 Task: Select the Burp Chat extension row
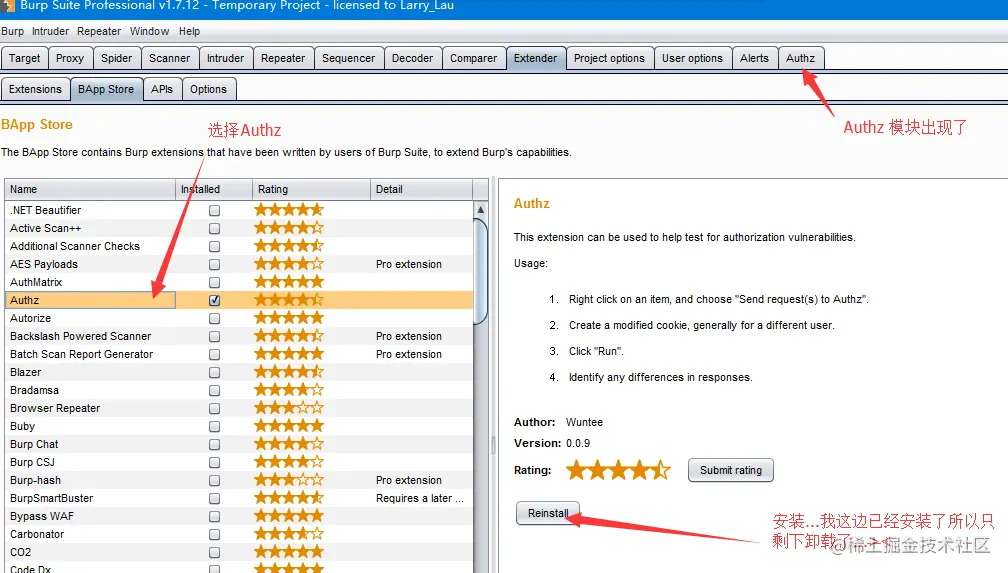239,444
